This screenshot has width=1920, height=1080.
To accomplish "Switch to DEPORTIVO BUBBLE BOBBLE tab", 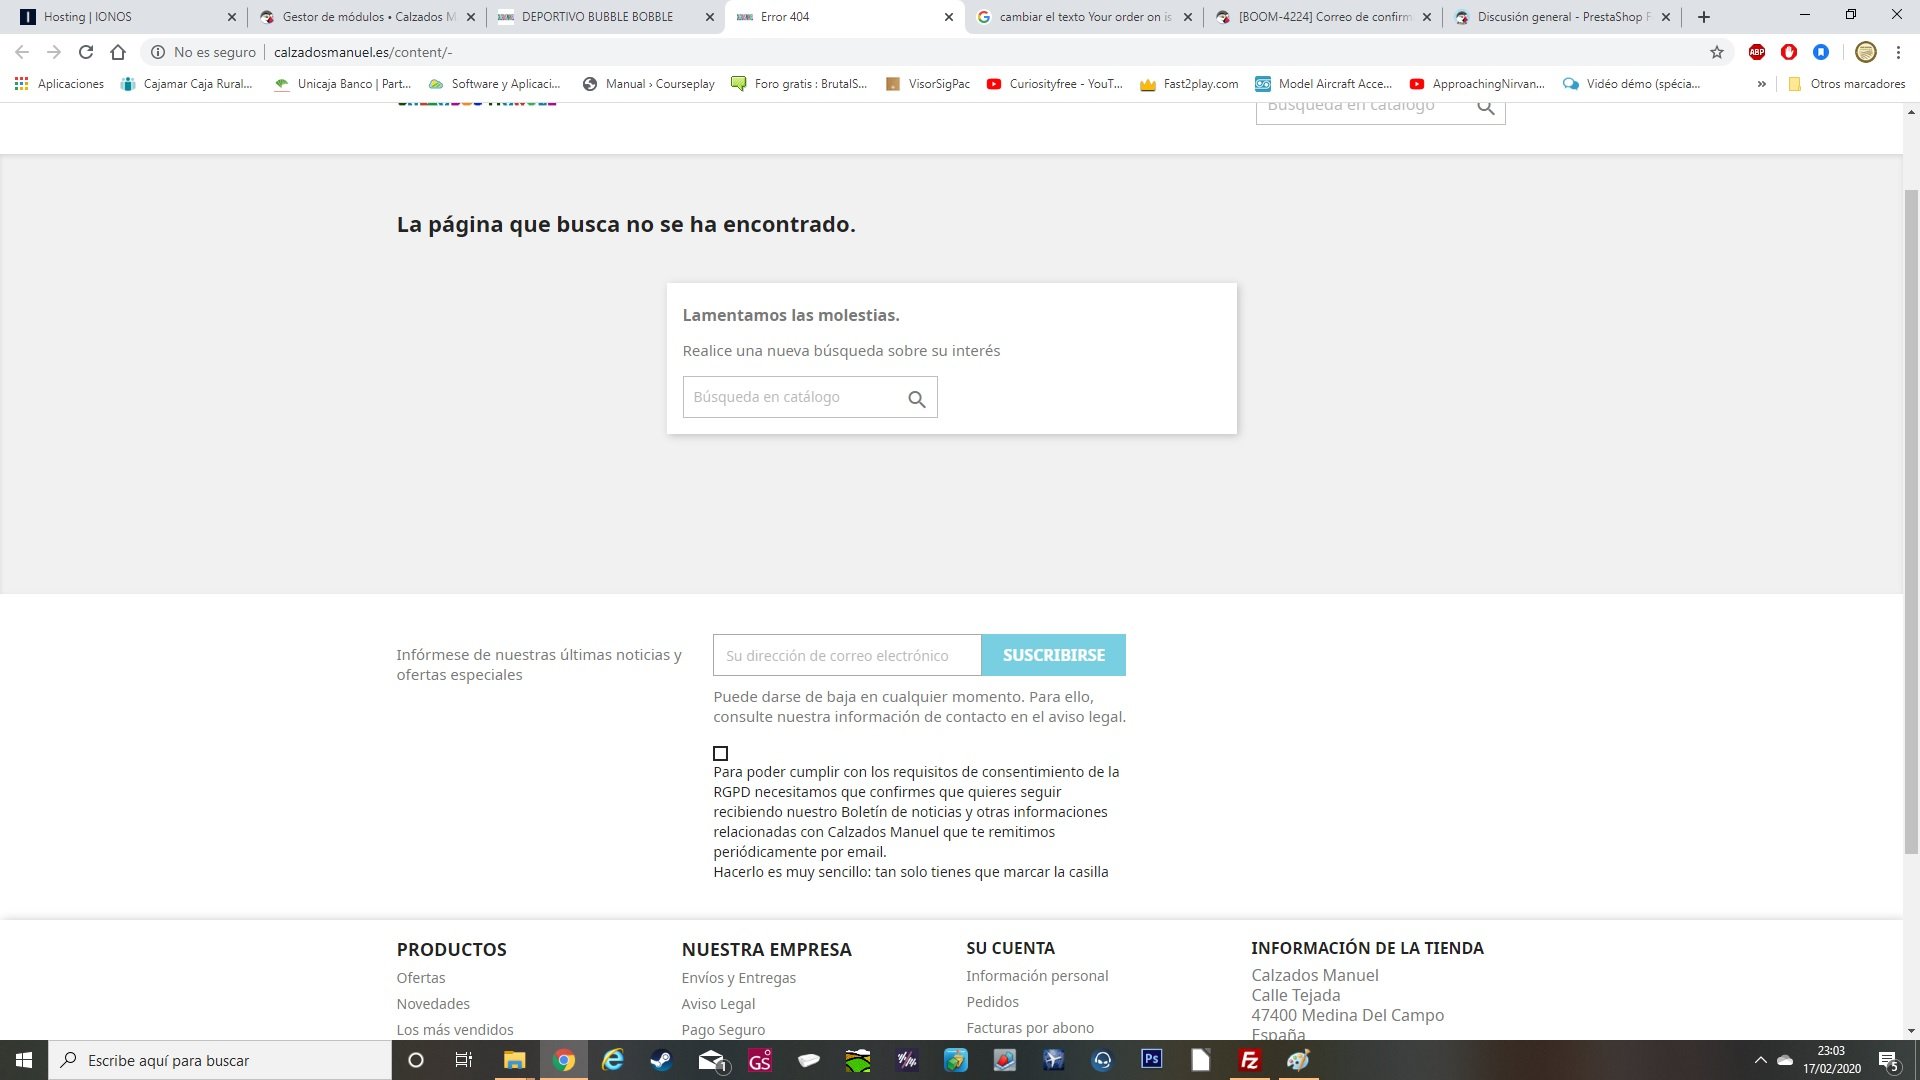I will click(597, 17).
